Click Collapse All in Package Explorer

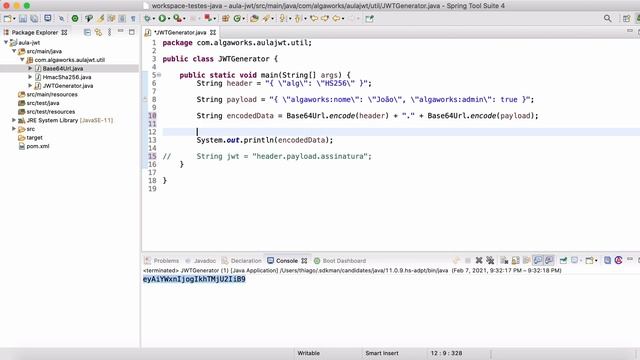[x=87, y=32]
